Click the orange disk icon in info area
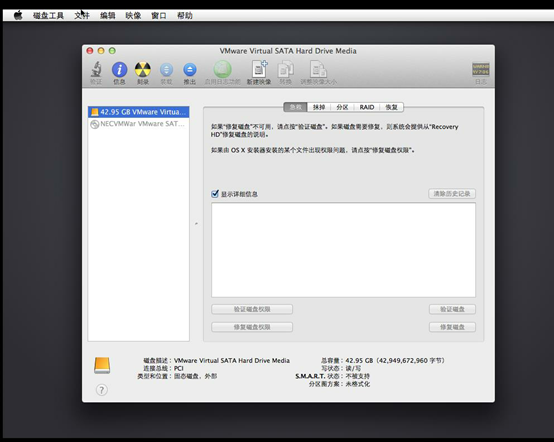554x442 pixels. pyautogui.click(x=102, y=365)
